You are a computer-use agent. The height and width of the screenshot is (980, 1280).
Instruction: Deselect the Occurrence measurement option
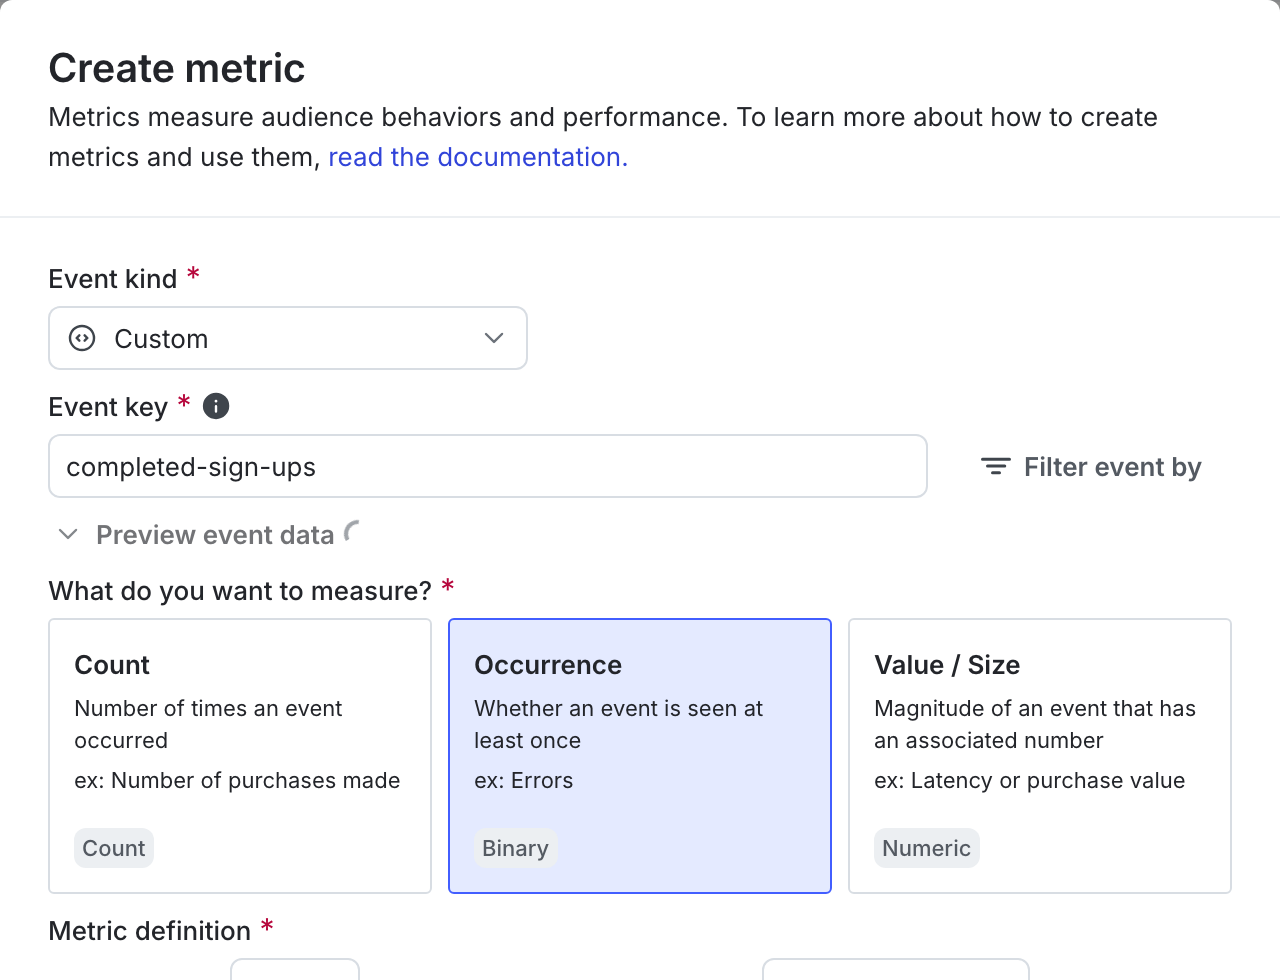tap(639, 755)
